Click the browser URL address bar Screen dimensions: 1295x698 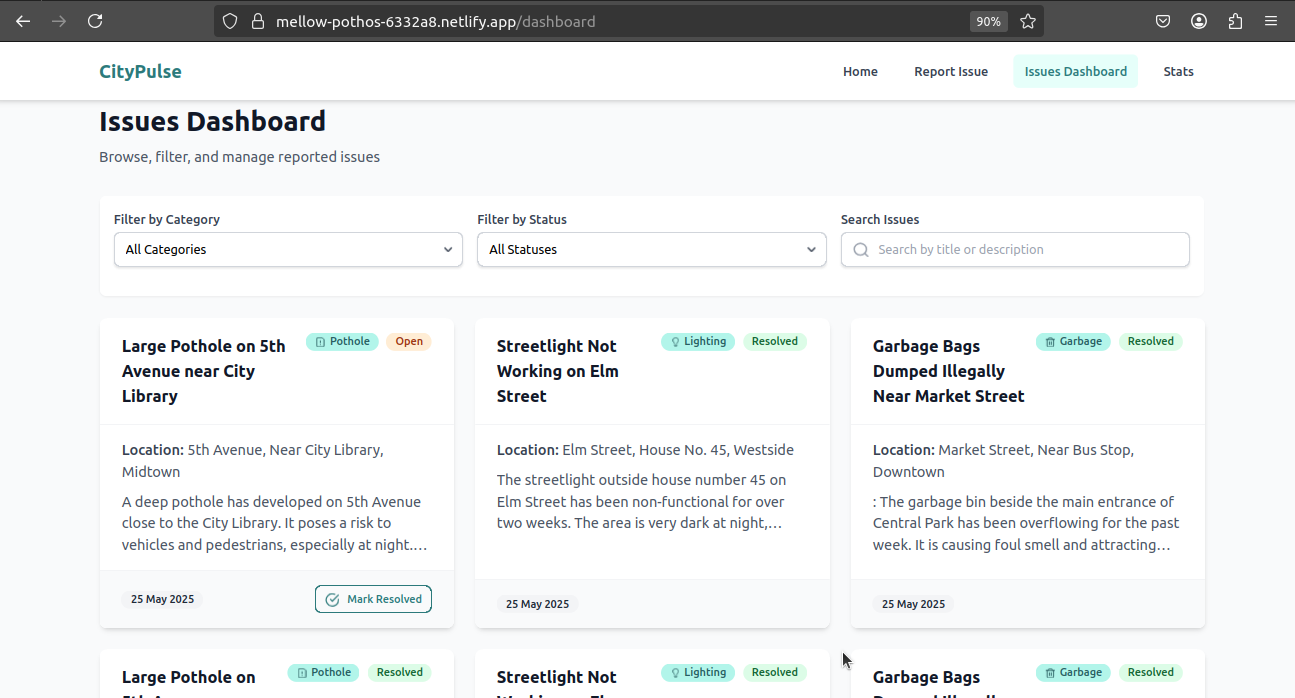coord(620,21)
